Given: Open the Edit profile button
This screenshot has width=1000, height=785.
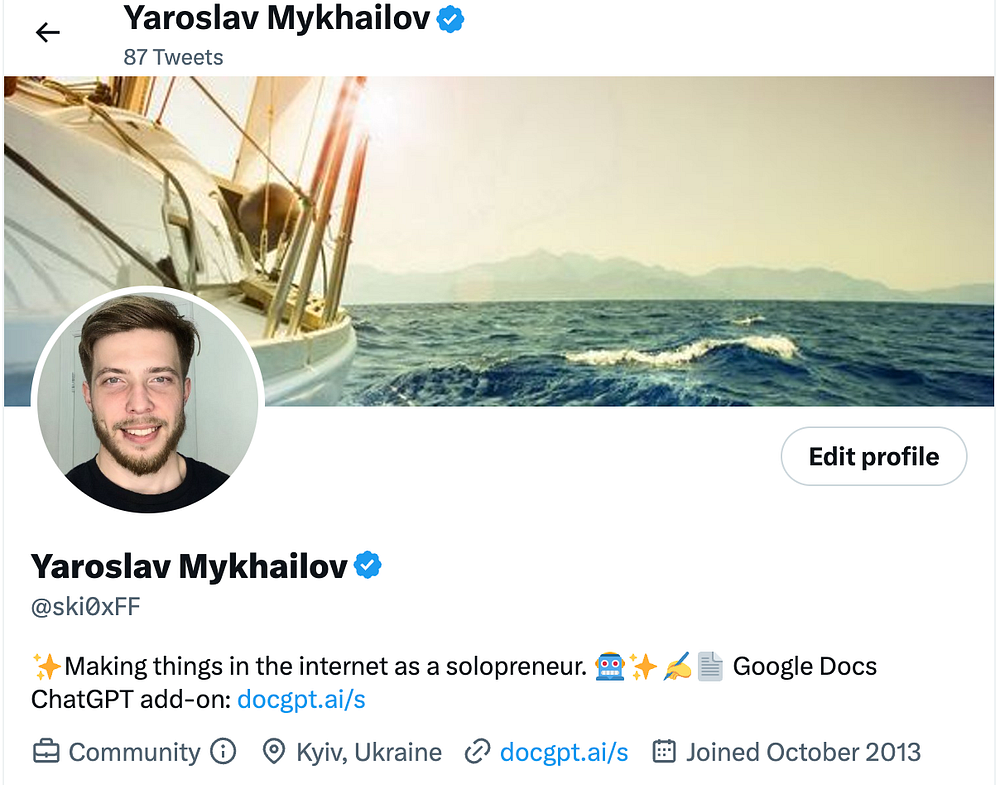Looking at the screenshot, I should coord(874,457).
